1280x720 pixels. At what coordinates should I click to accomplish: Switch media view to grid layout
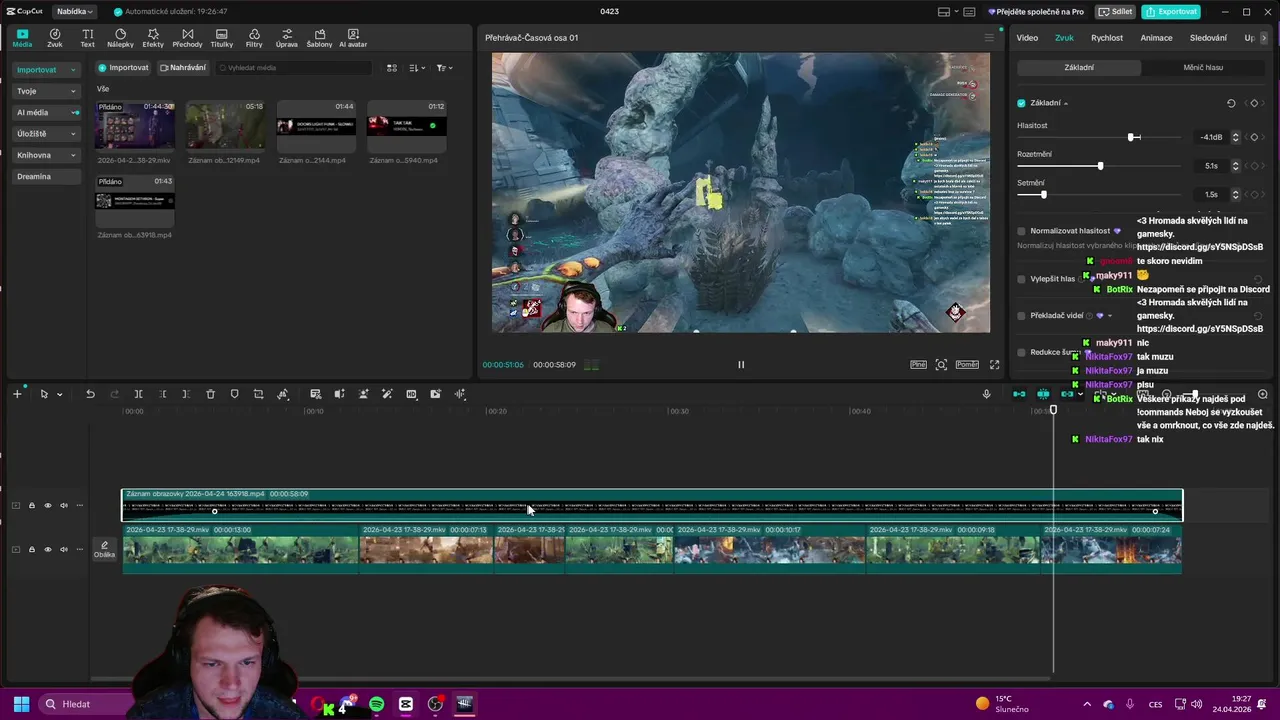click(392, 68)
